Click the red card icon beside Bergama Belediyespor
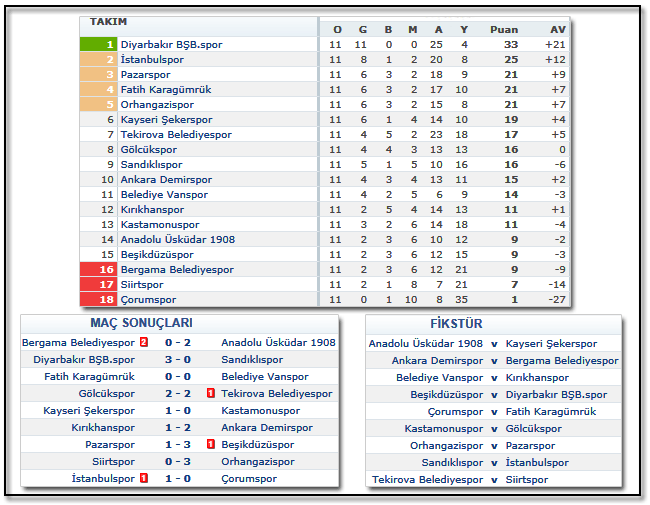 (144, 342)
